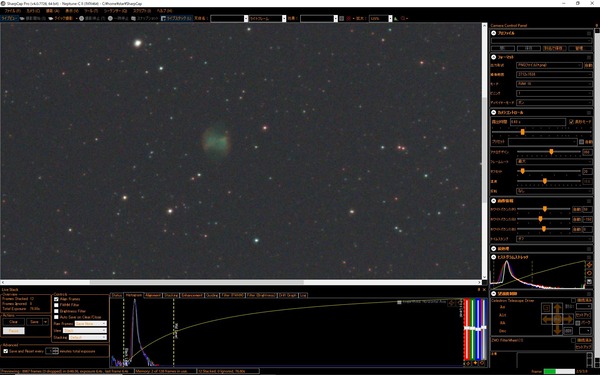Open the ヘルプ menu
Image resolution: width=600 pixels, height=375 pixels.
click(x=164, y=11)
